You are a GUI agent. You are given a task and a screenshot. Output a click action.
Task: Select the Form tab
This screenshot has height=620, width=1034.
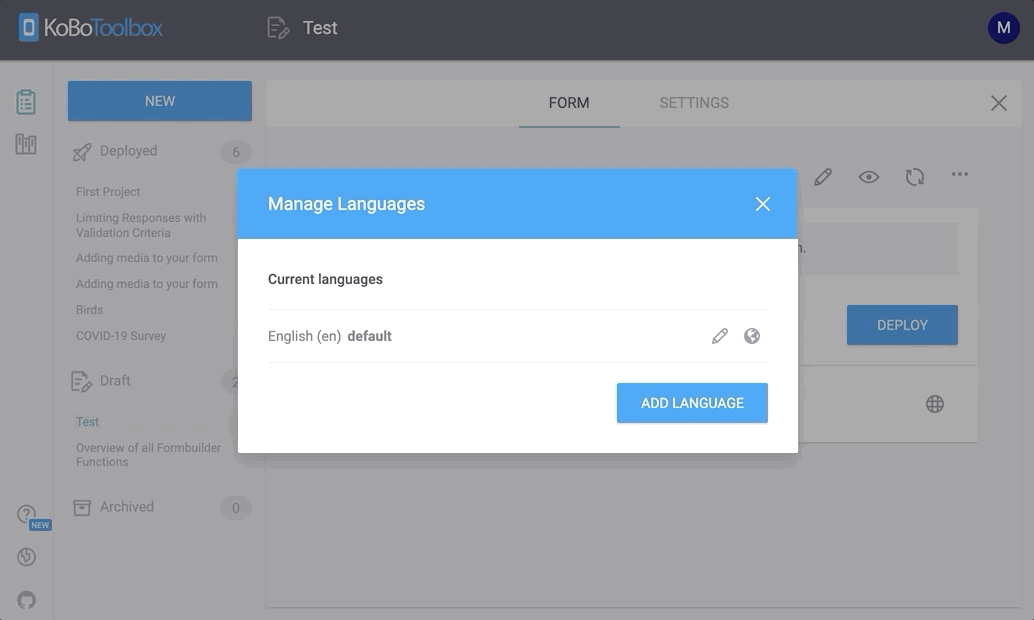tap(568, 103)
